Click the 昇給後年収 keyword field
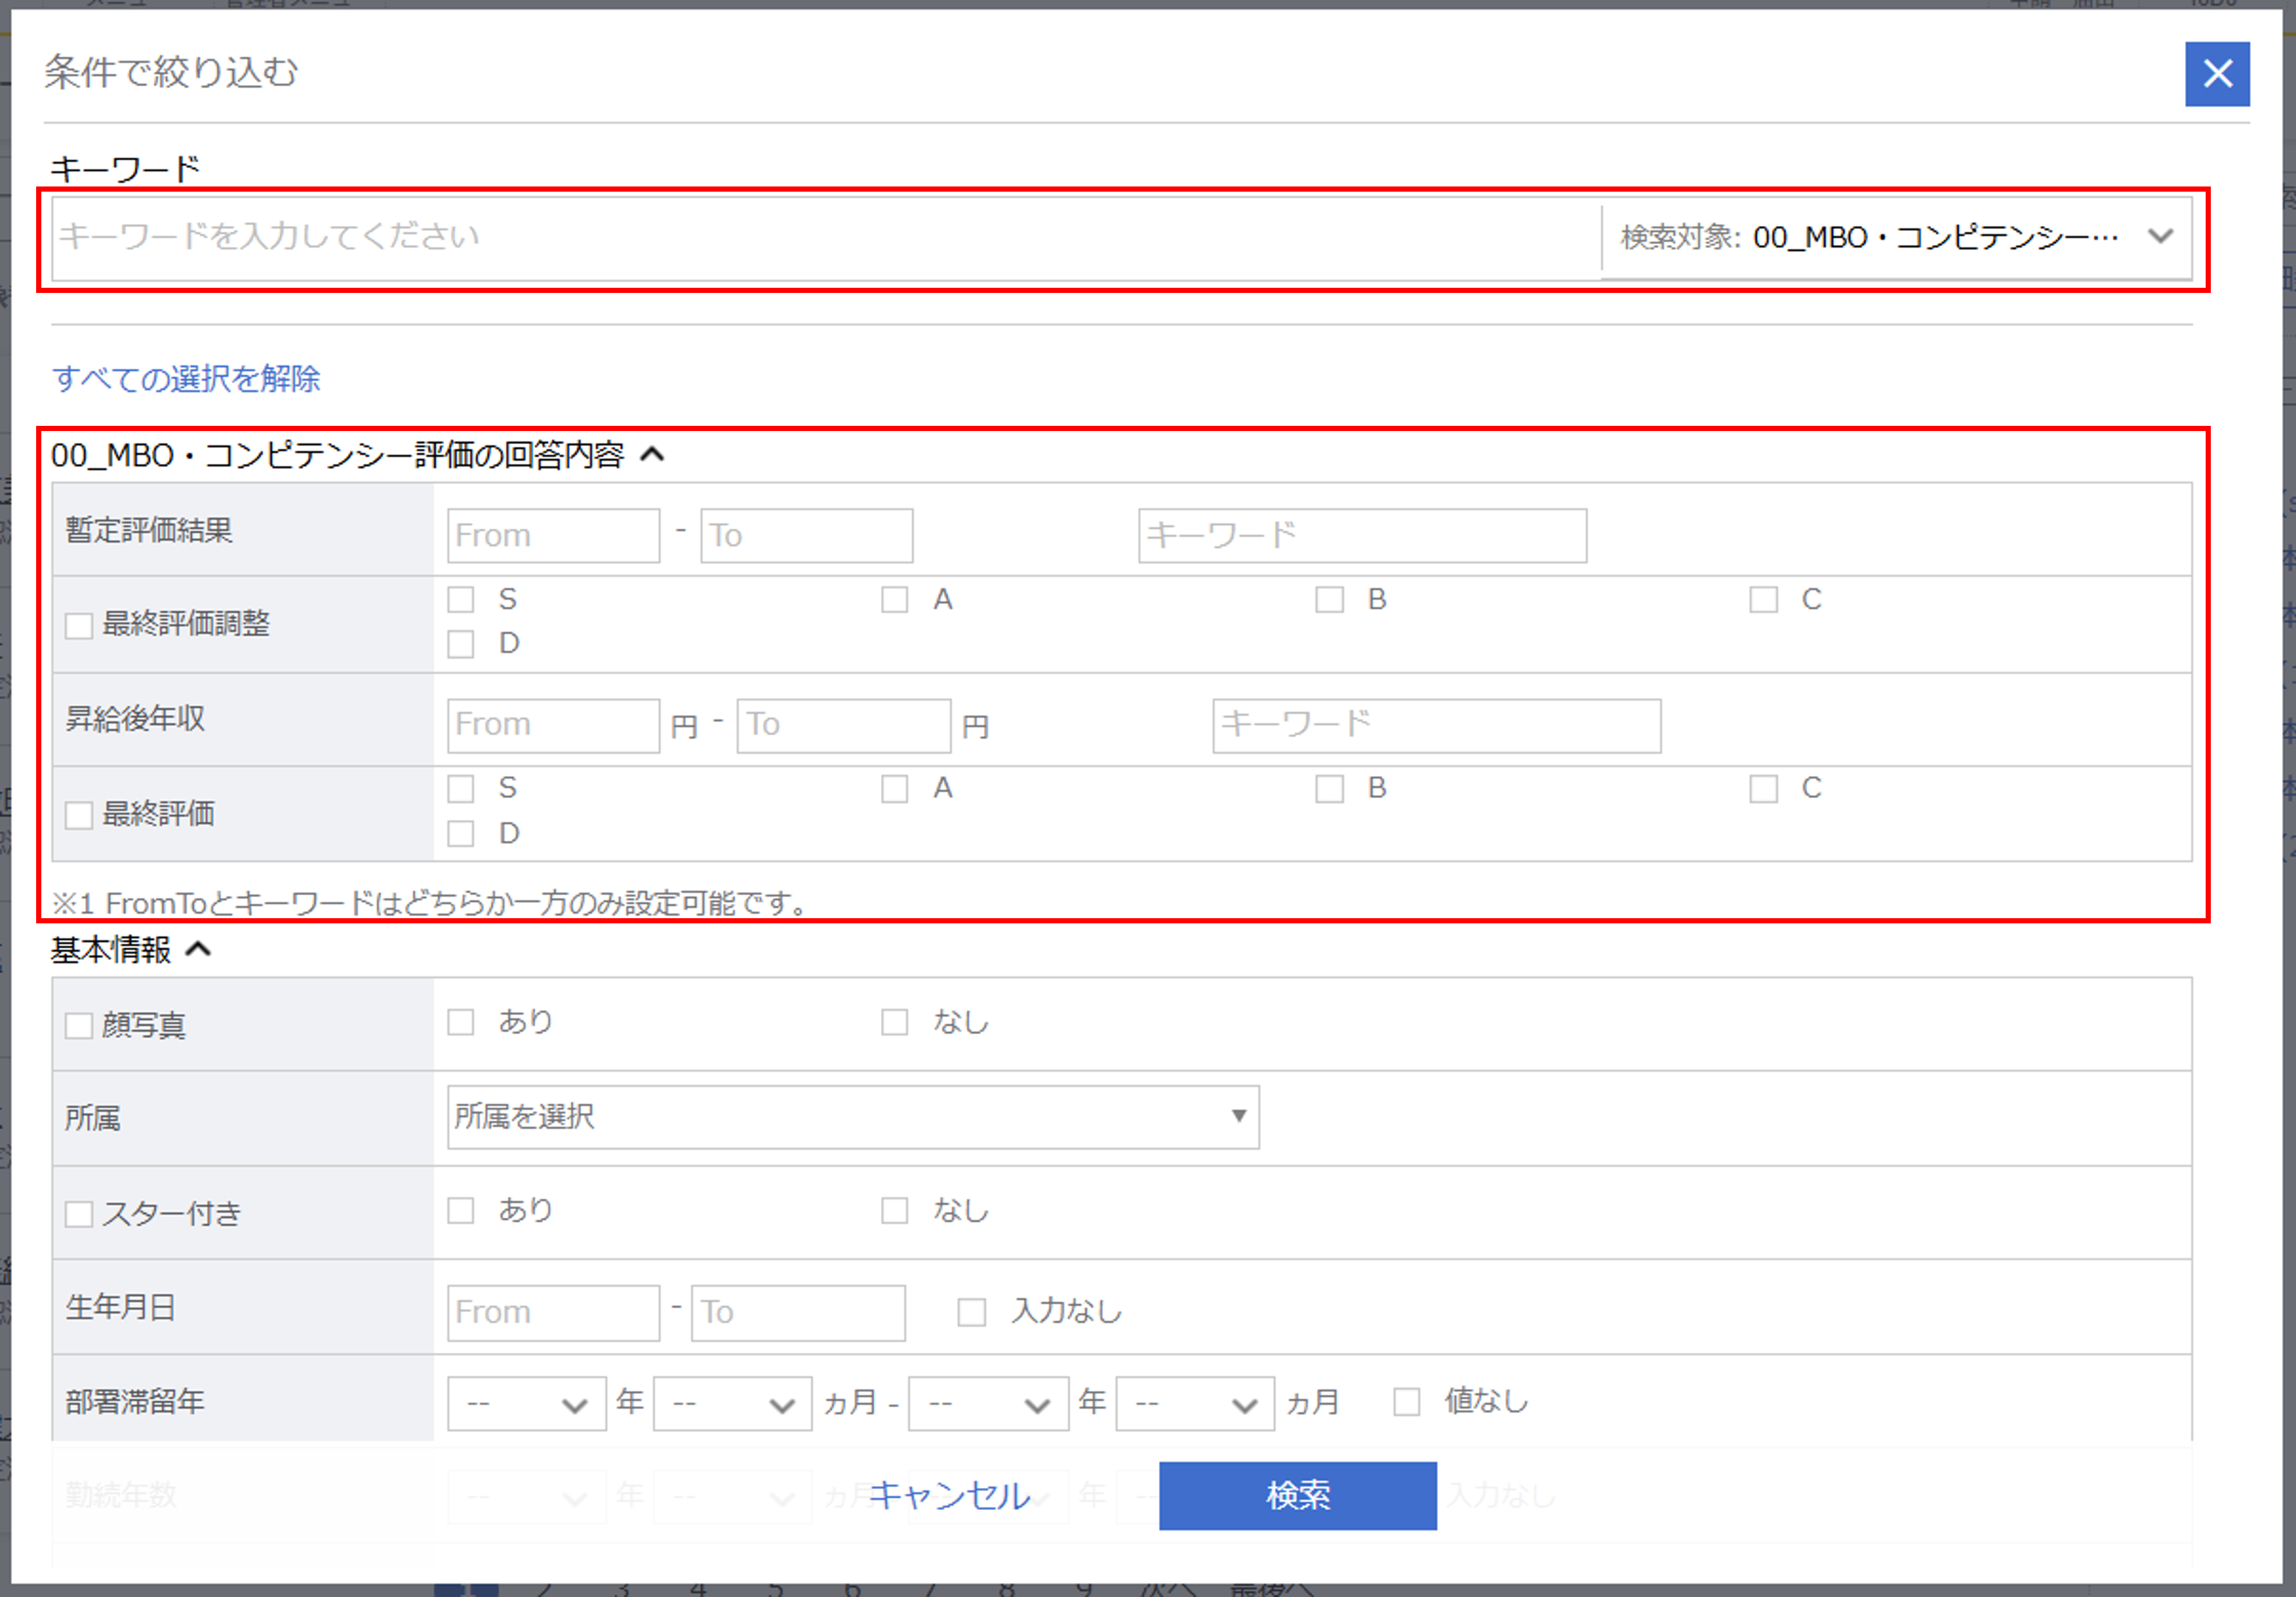This screenshot has height=1597, width=2296. tap(1436, 725)
